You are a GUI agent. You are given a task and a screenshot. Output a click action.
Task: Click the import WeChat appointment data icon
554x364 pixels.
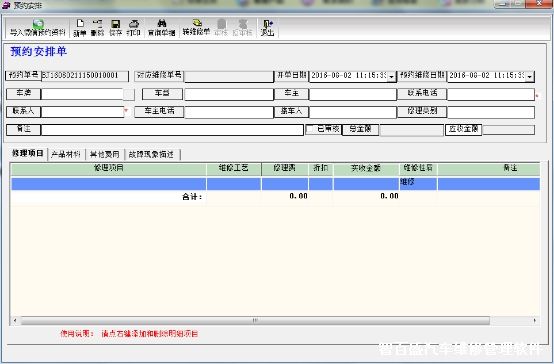pyautogui.click(x=38, y=24)
